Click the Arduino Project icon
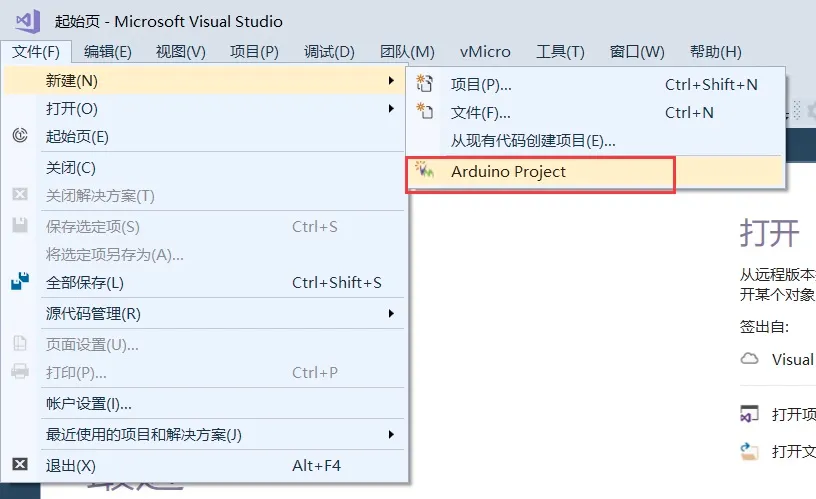This screenshot has width=816, height=499. pyautogui.click(x=426, y=171)
